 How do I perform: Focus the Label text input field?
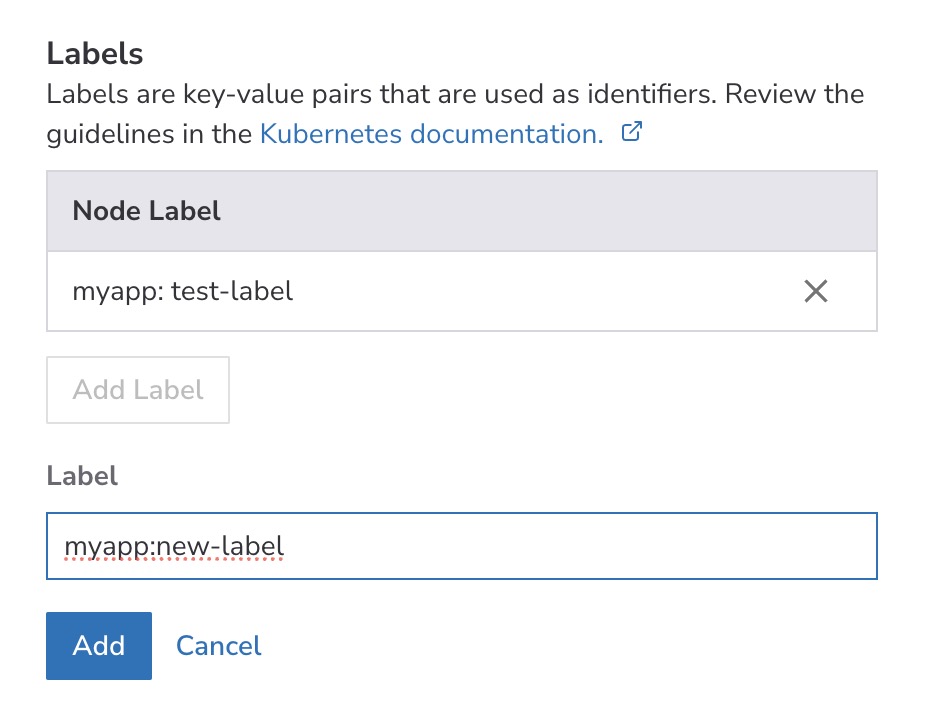point(560,546)
